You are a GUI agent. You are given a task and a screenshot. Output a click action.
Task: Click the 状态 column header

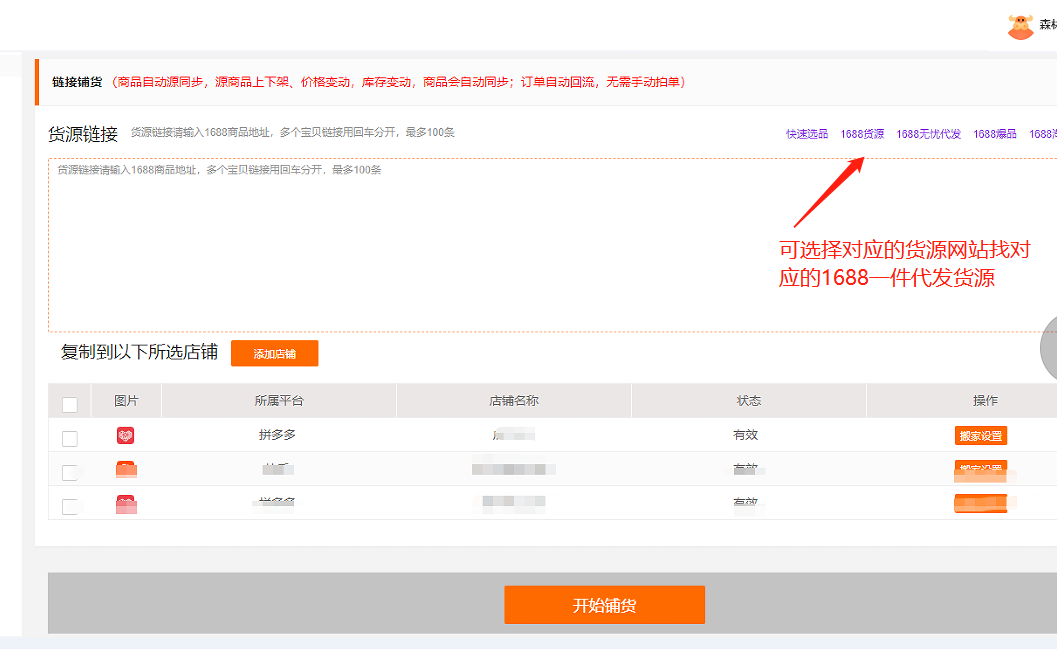point(749,401)
